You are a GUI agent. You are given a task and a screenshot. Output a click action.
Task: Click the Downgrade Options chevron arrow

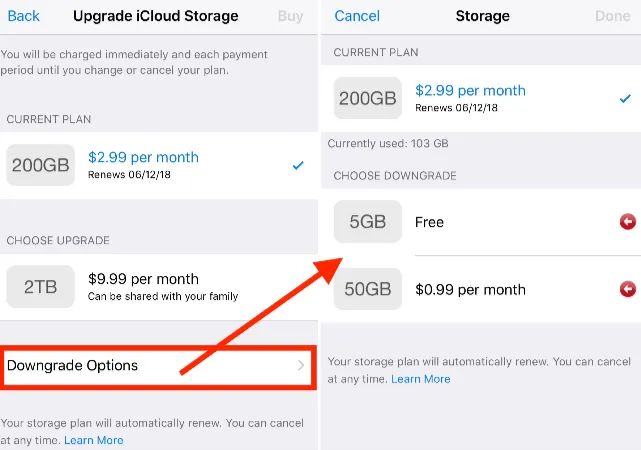[301, 366]
